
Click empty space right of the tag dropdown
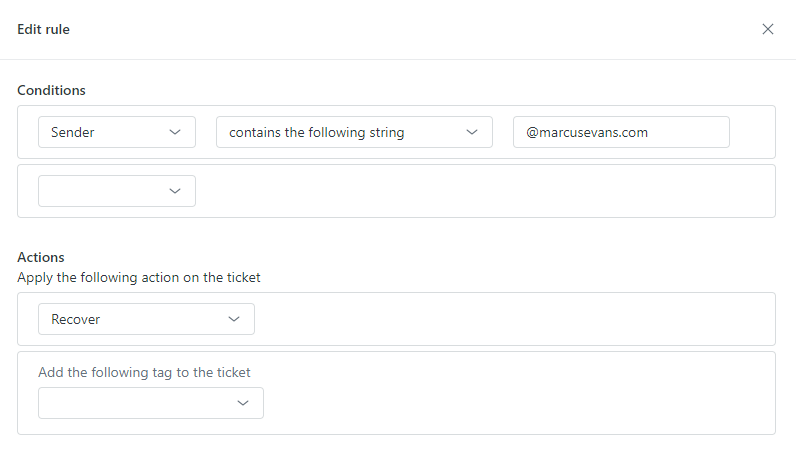coord(518,403)
